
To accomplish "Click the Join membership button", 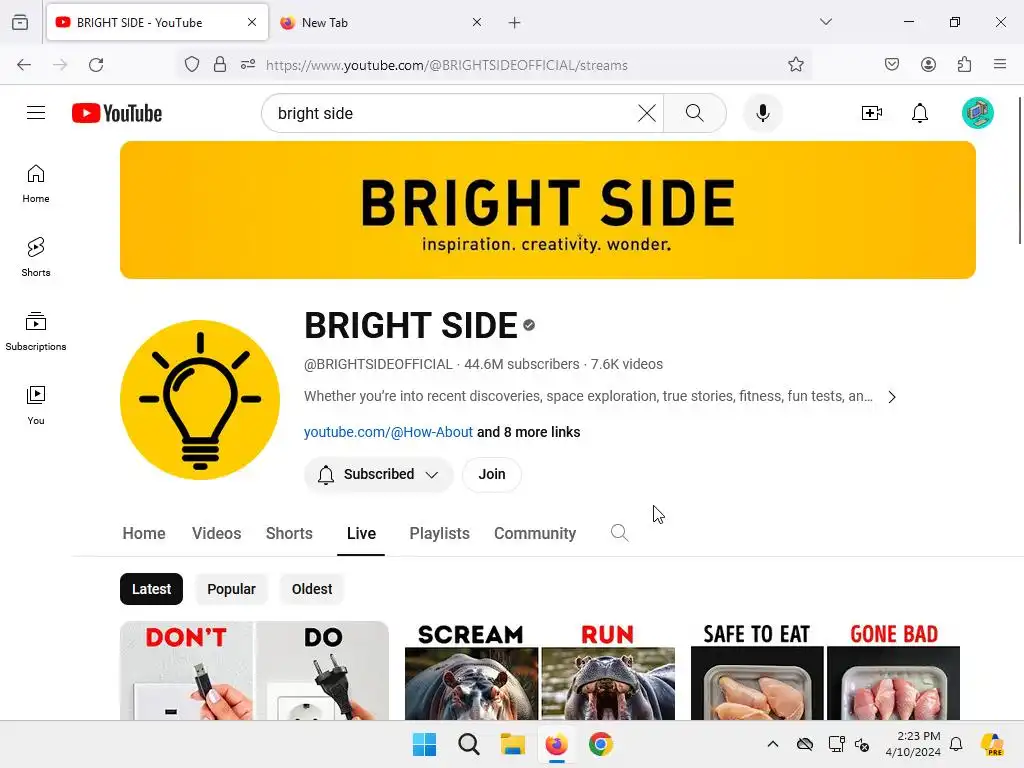I will pos(492,474).
